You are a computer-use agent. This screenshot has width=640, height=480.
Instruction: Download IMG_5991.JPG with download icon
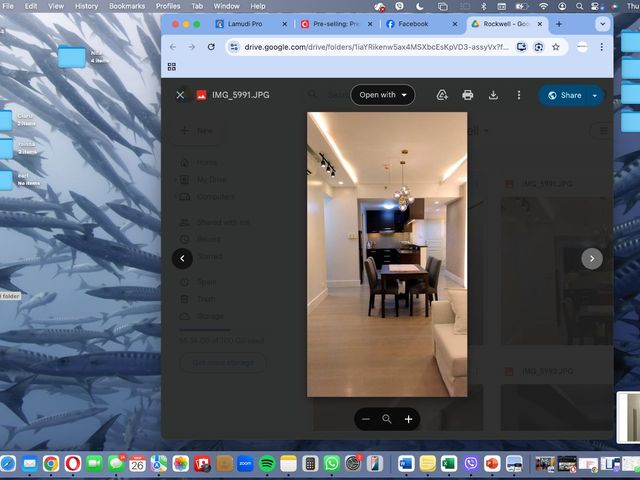pos(493,95)
